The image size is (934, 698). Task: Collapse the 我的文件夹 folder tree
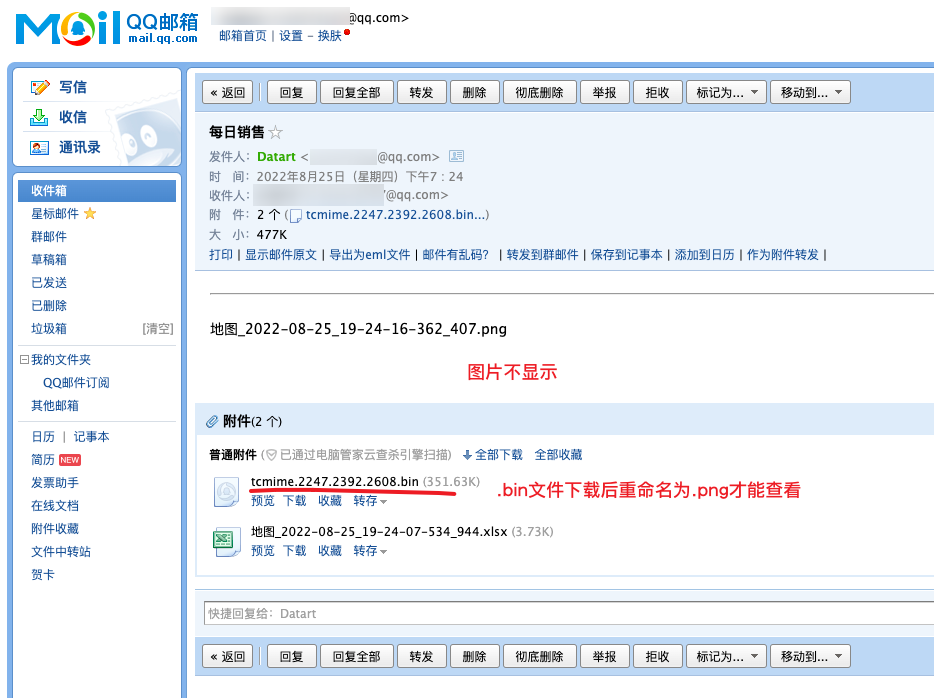[24, 360]
